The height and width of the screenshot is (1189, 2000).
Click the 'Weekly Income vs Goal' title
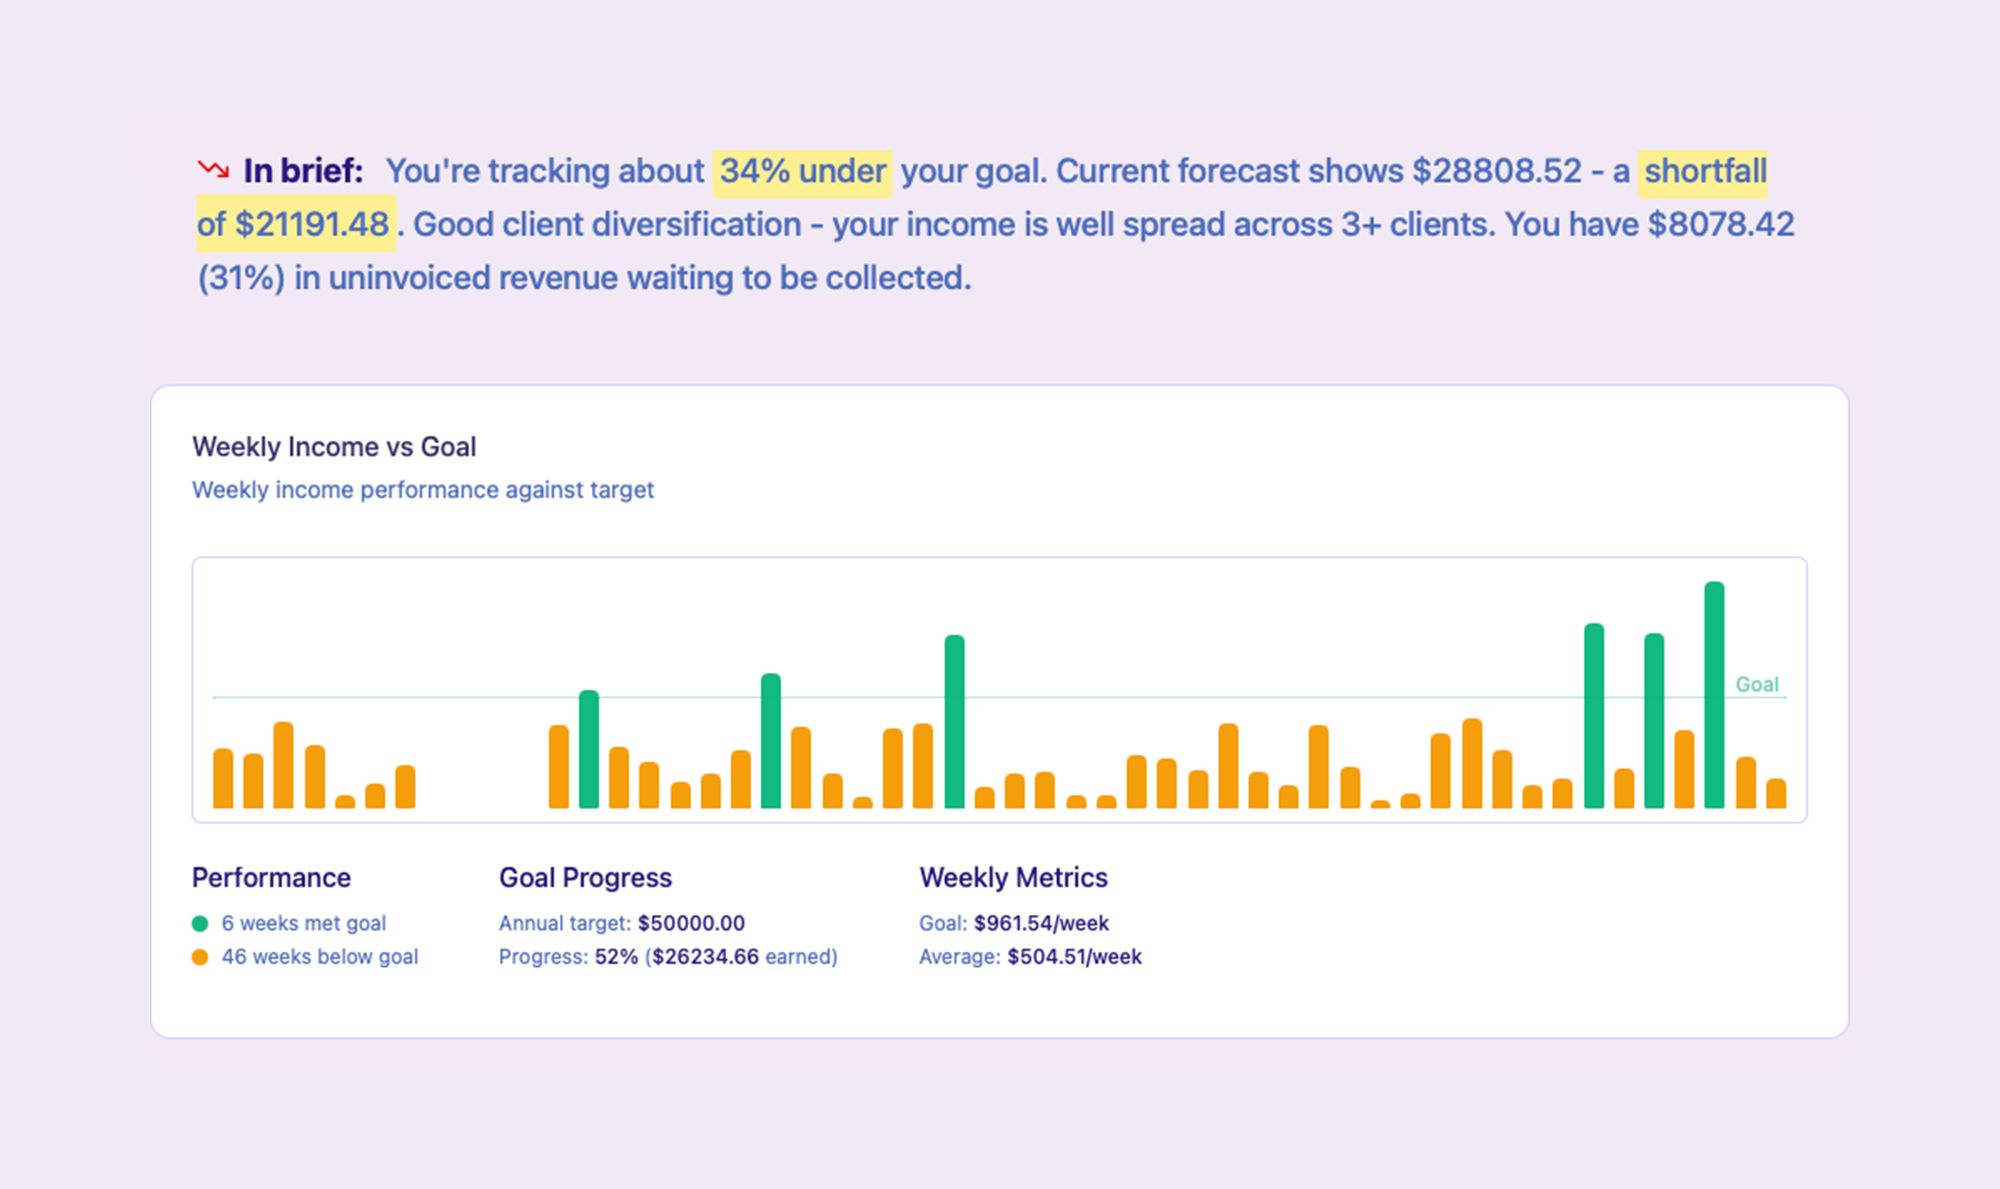pos(334,447)
